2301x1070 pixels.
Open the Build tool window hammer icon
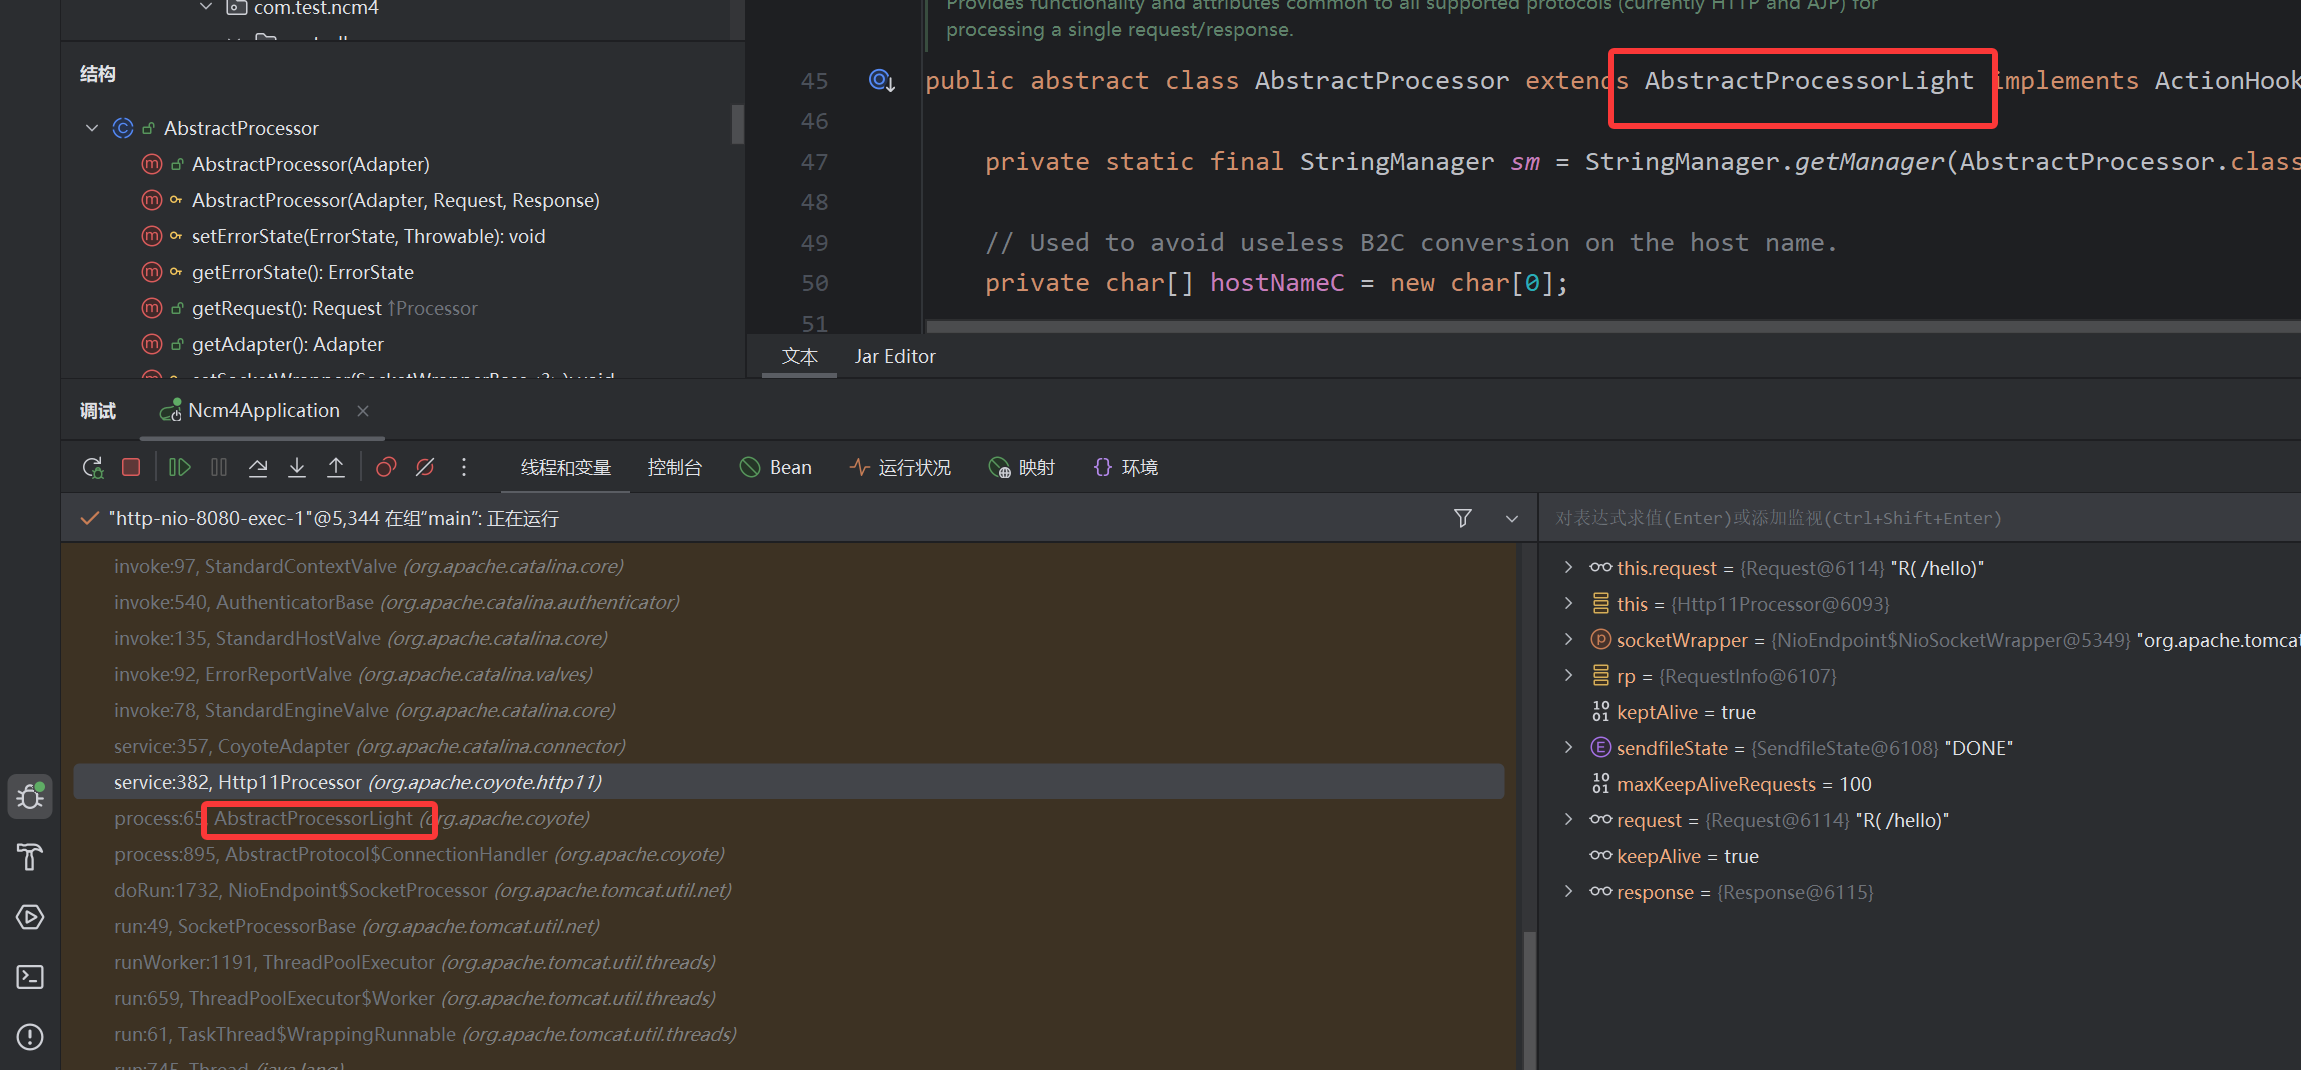(x=30, y=857)
